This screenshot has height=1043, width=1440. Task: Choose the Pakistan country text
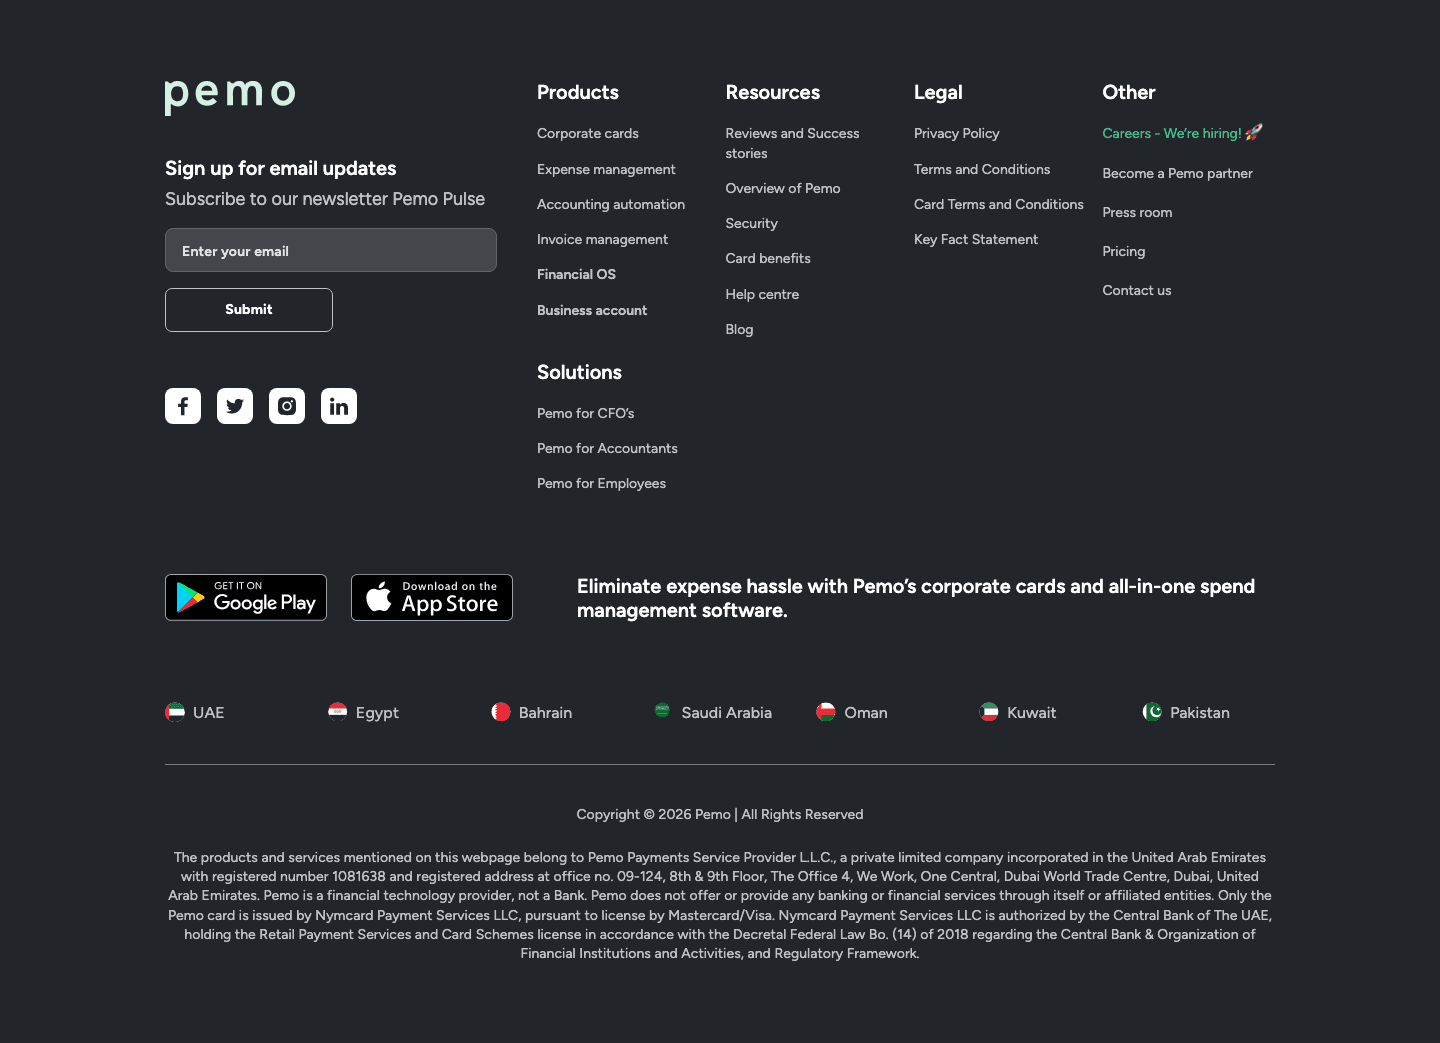1200,712
